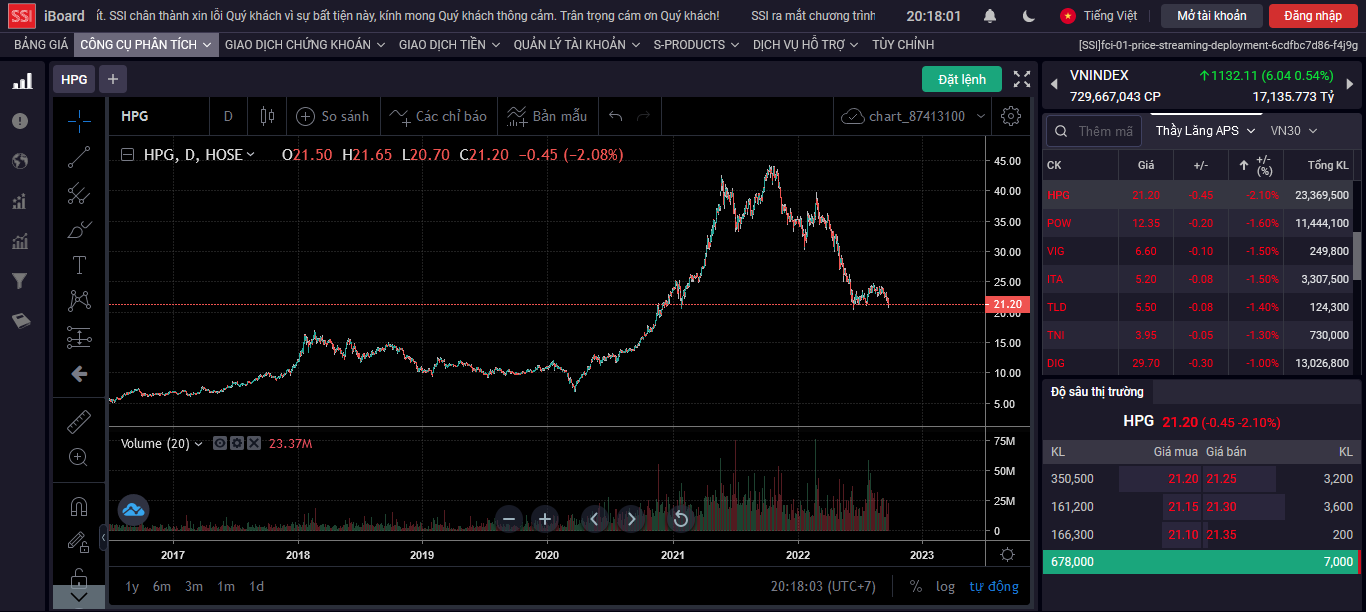This screenshot has width=1366, height=612.
Task: Select the brush drawing tool
Action: coord(79,229)
